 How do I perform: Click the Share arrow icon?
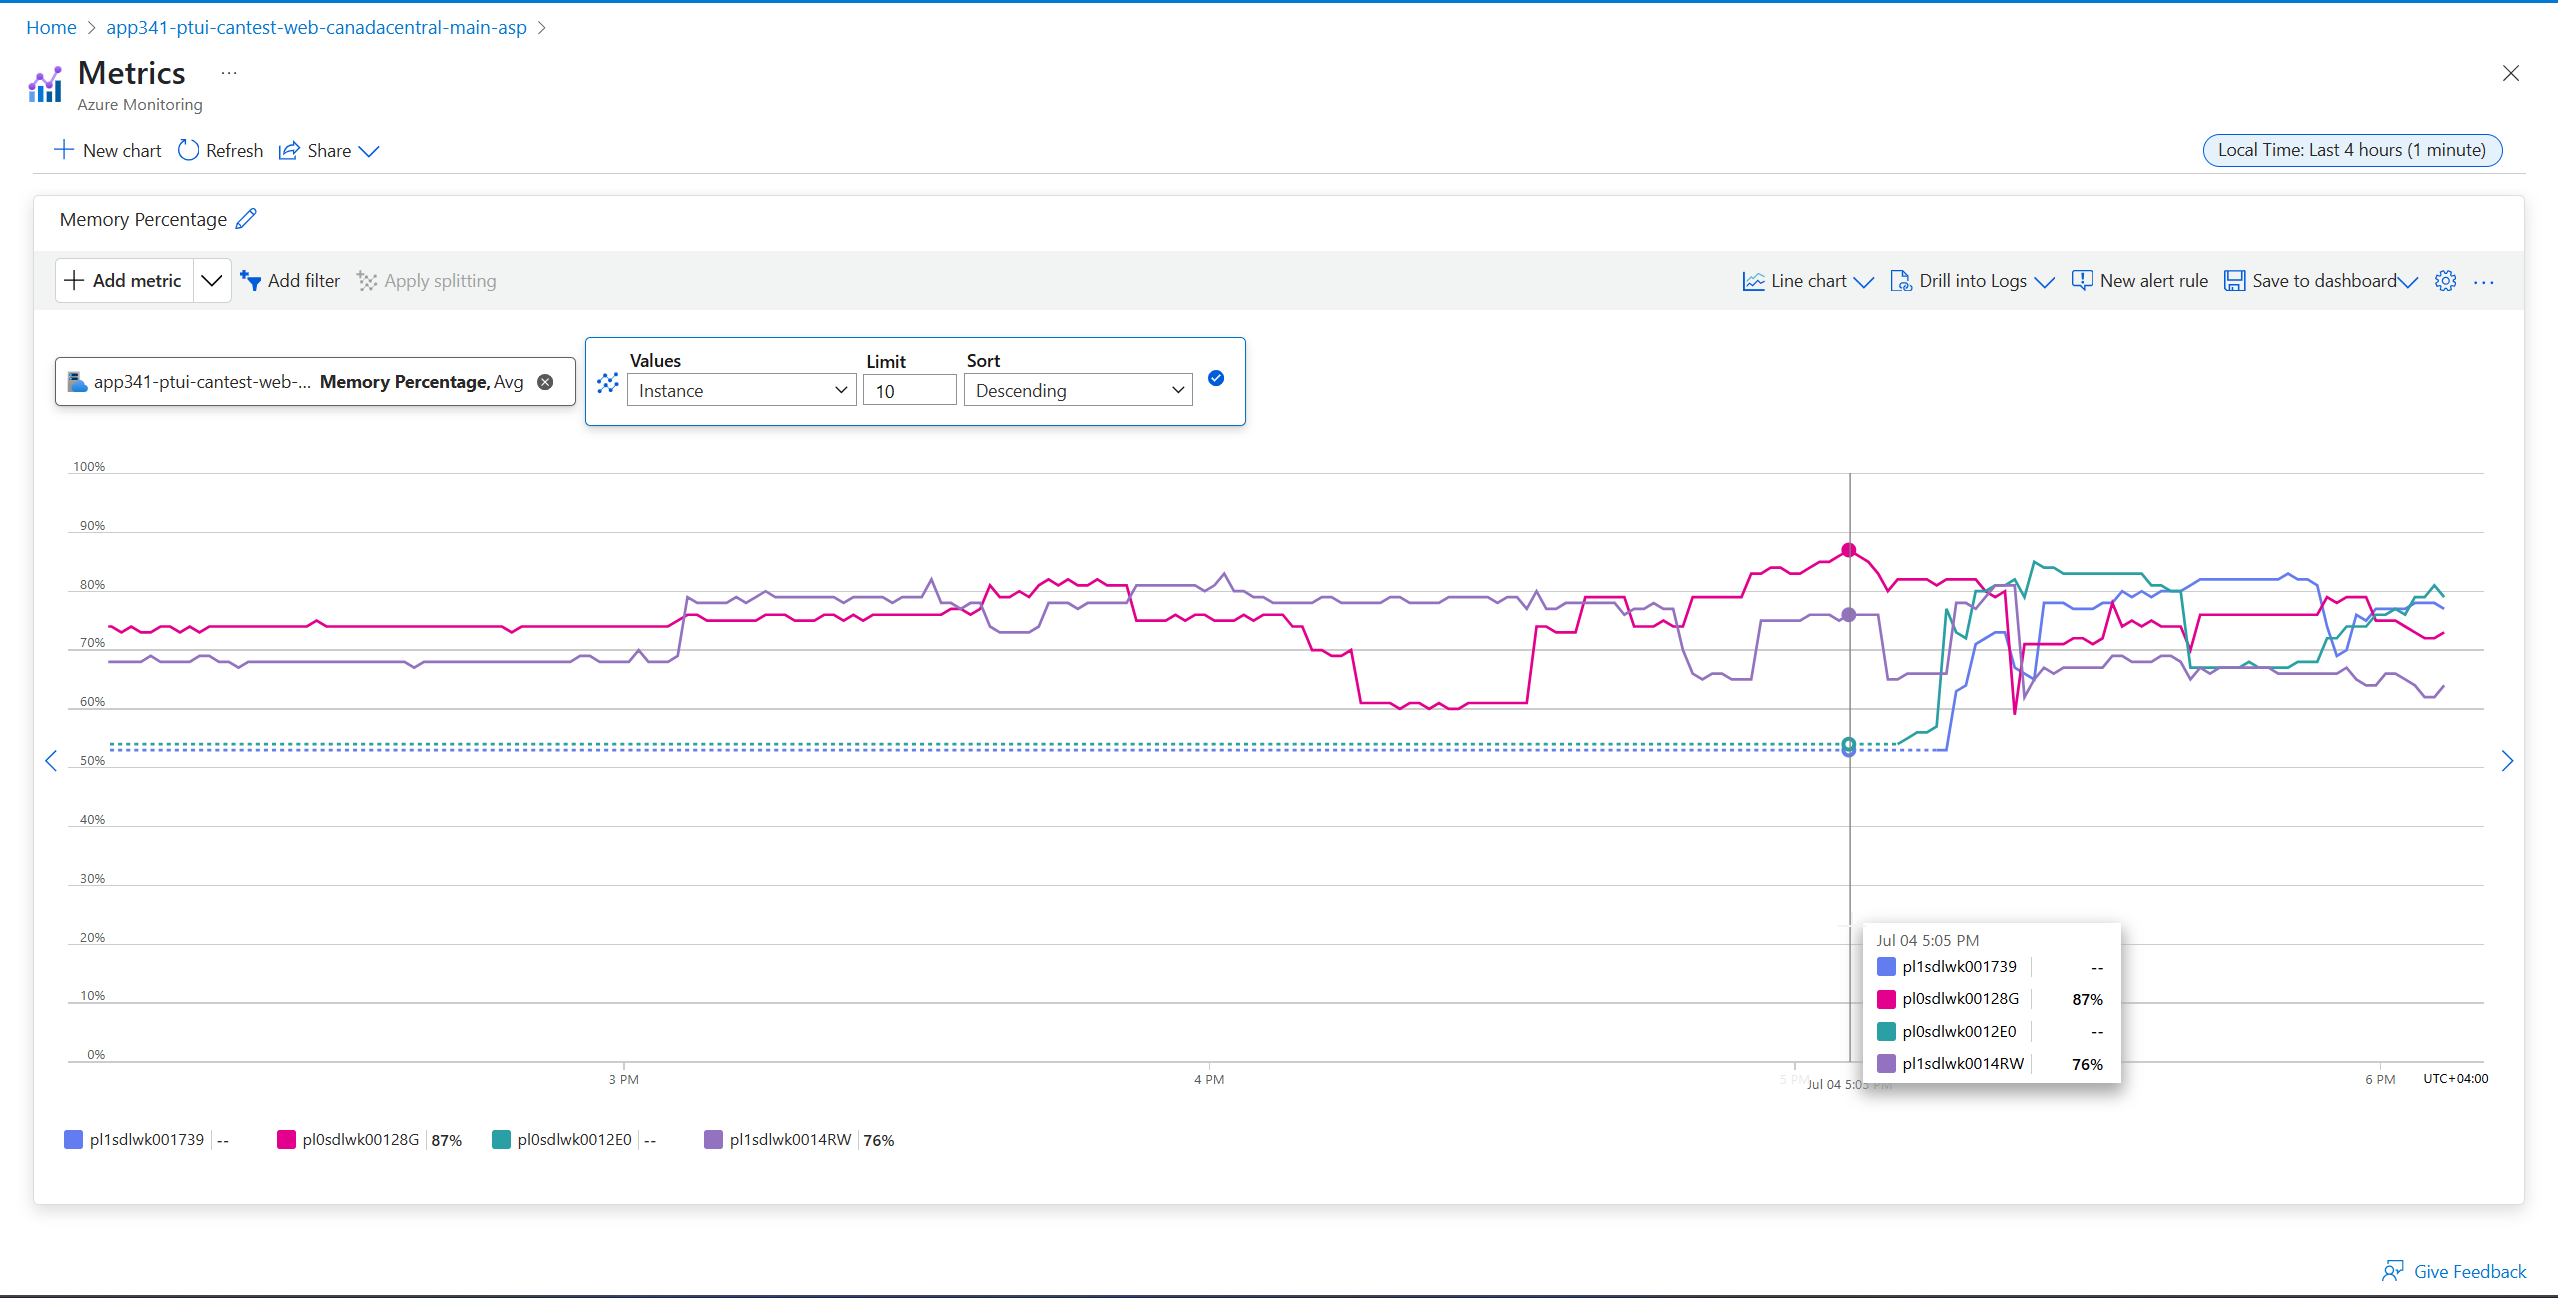pyautogui.click(x=289, y=150)
